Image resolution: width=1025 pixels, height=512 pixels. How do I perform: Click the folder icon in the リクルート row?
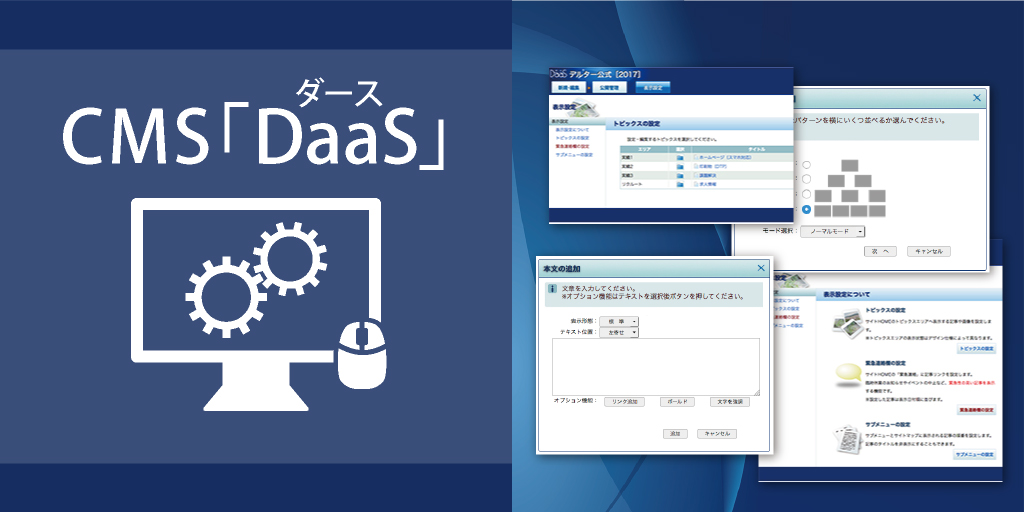click(679, 185)
